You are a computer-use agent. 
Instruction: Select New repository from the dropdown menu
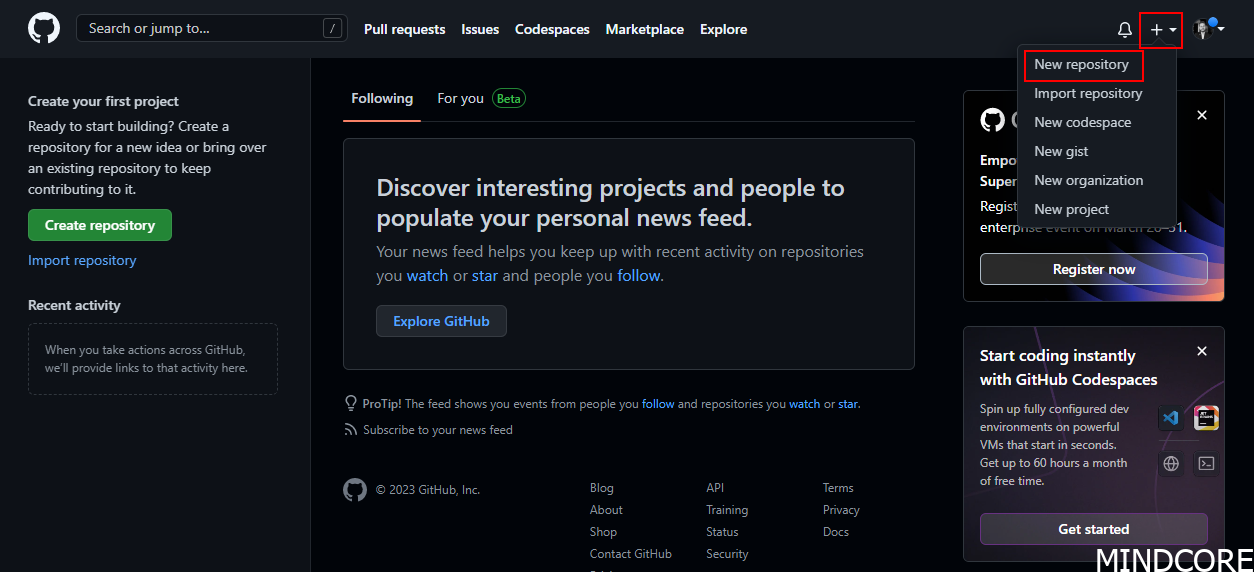tap(1081, 64)
